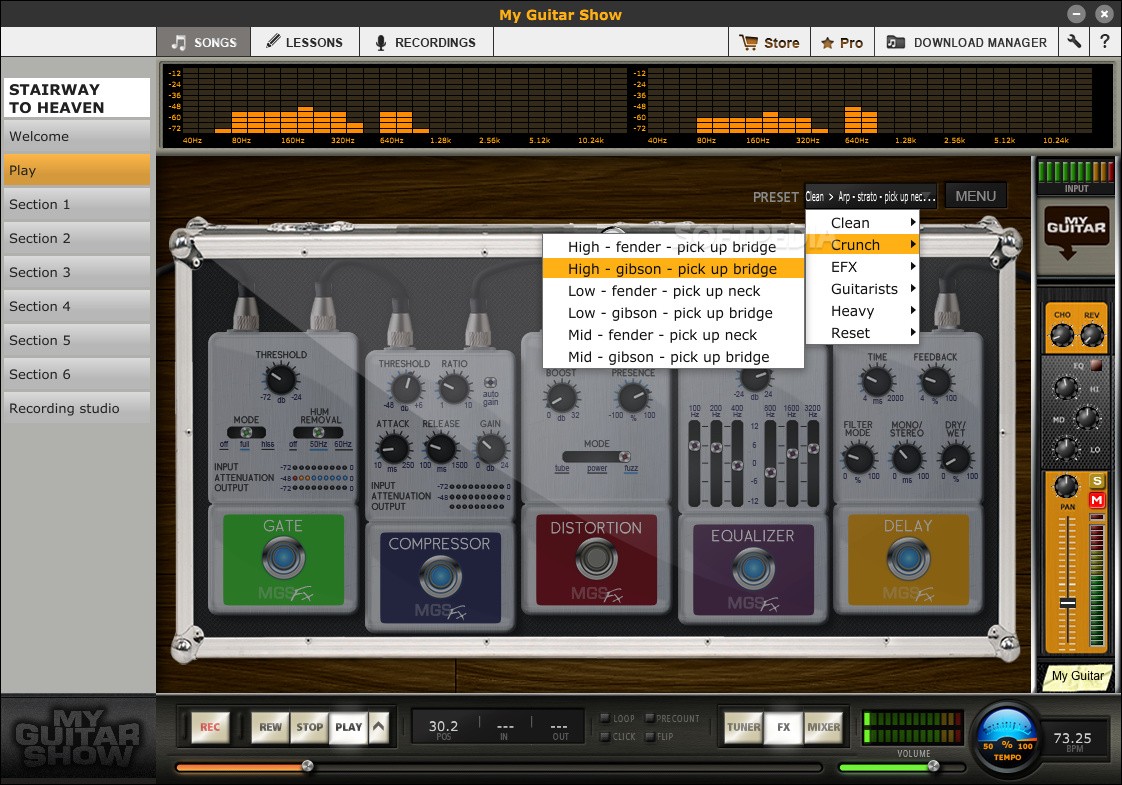Viewport: 1122px width, 785px height.
Task: Click the PAN knob in mixer strip
Action: pos(1066,486)
